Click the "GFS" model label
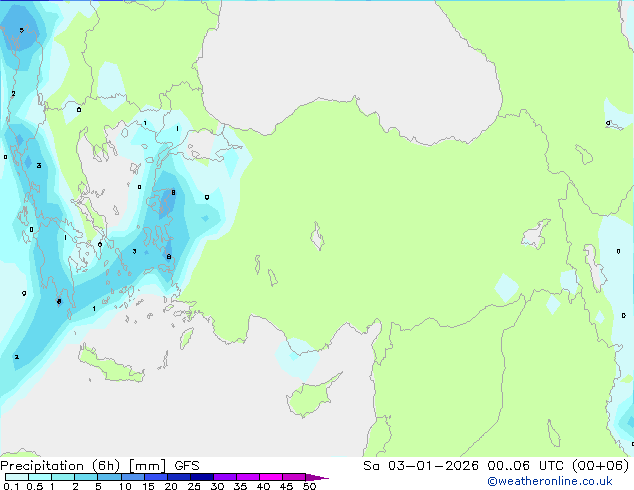Image resolution: width=634 pixels, height=490 pixels. (187, 466)
